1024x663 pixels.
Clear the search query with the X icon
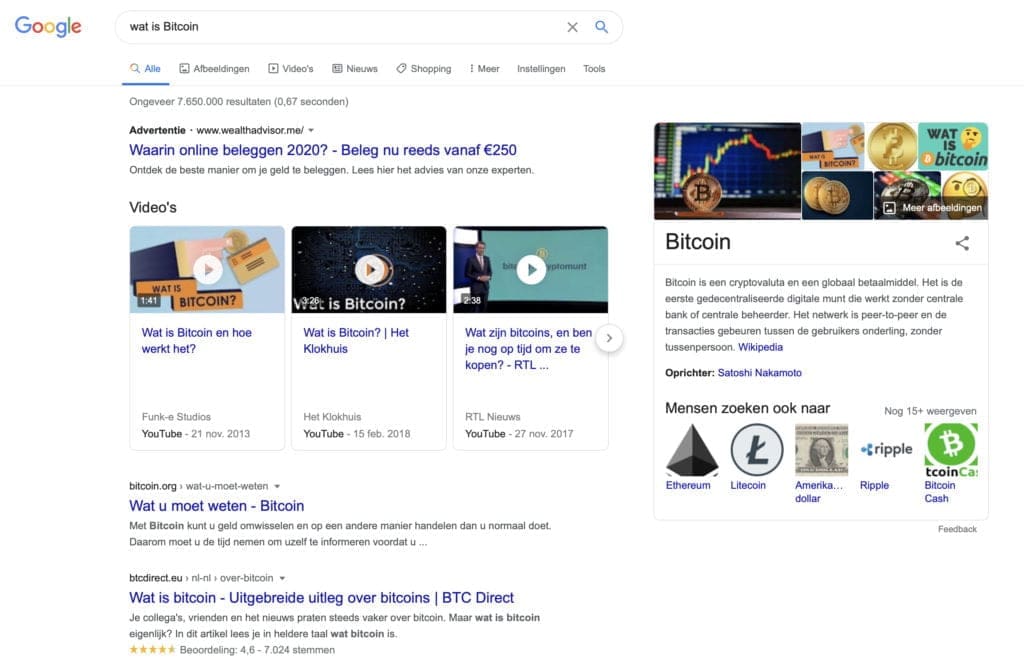click(x=572, y=27)
